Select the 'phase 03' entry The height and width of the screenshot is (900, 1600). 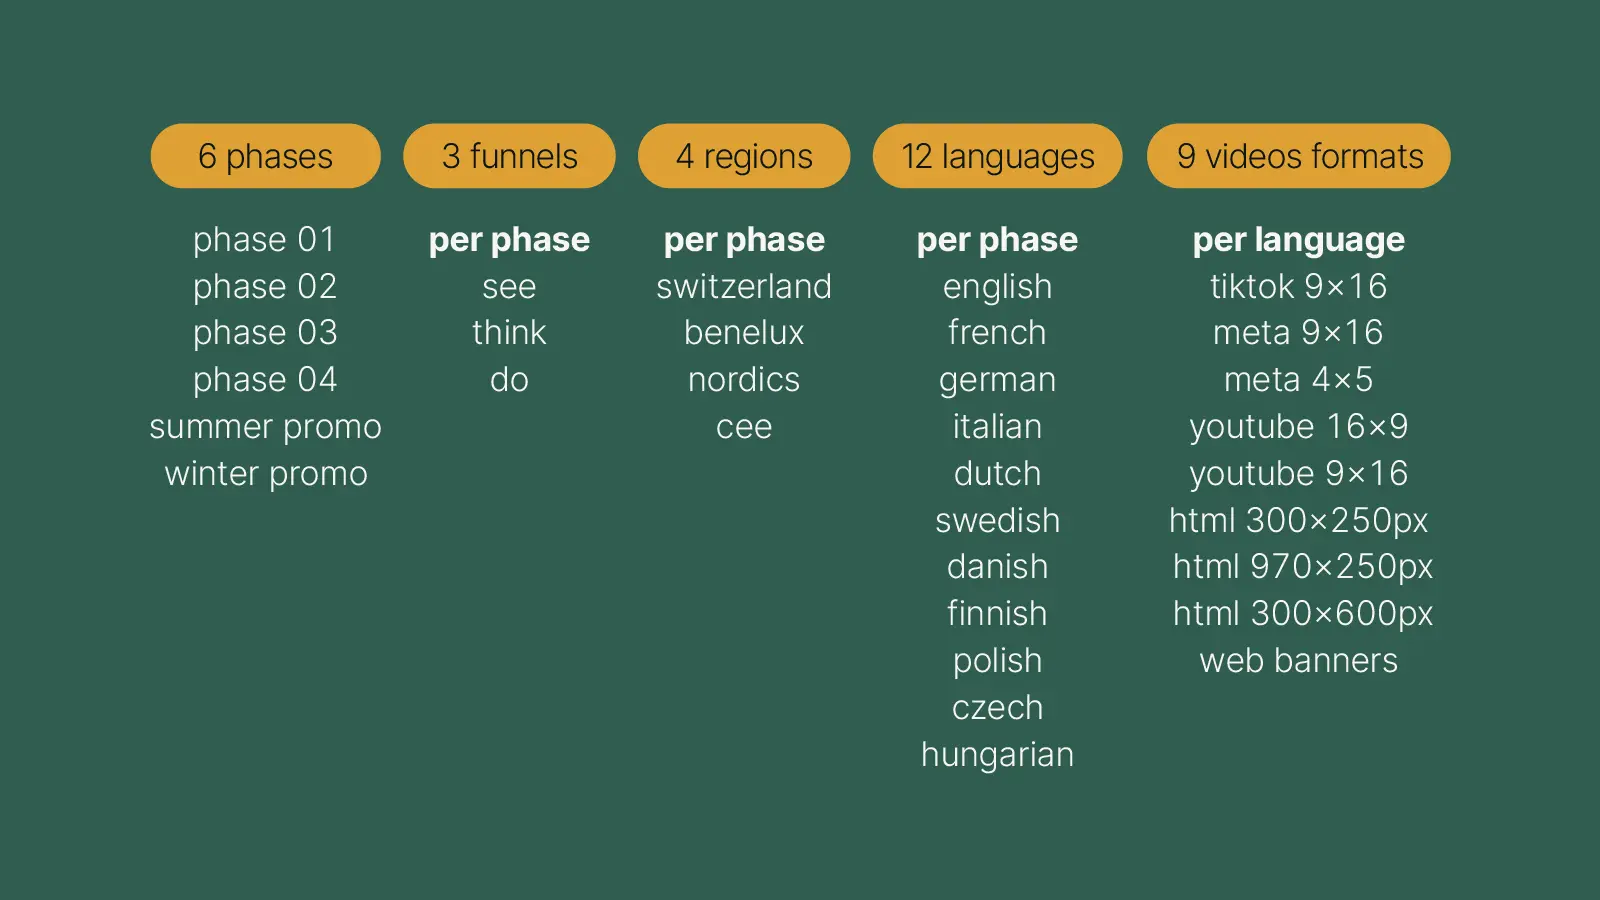point(265,333)
